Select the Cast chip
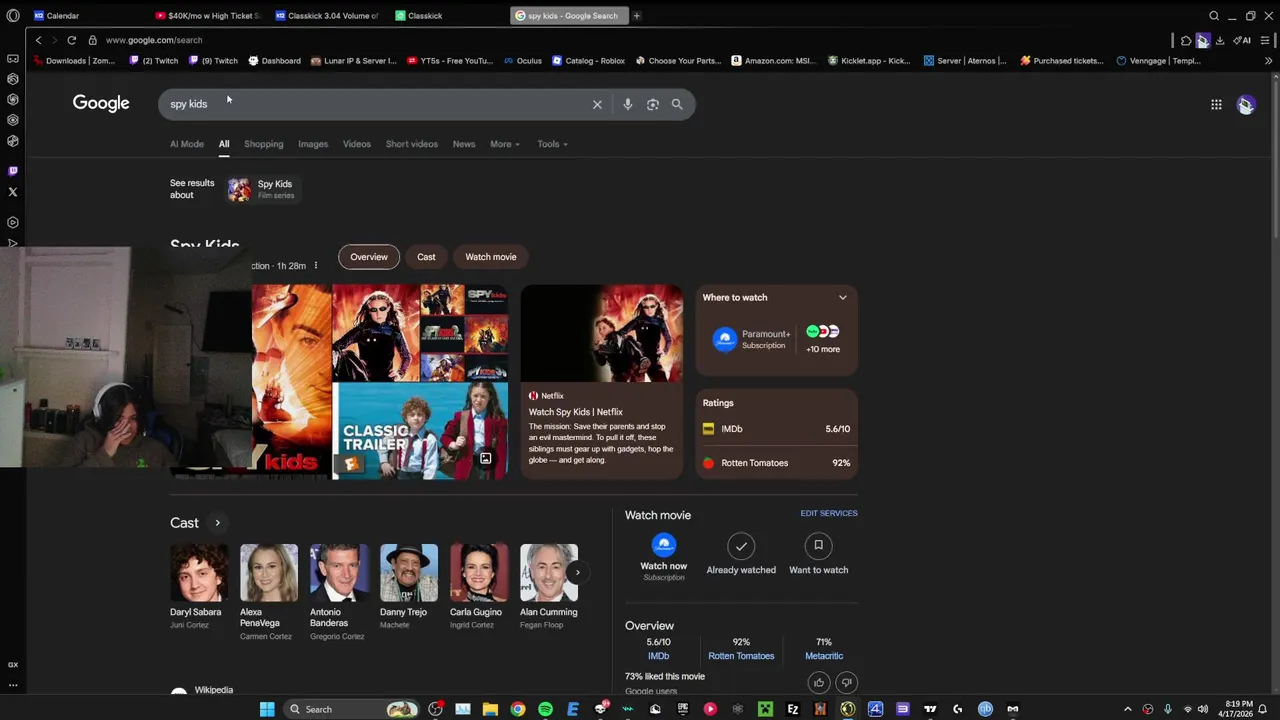 point(426,257)
